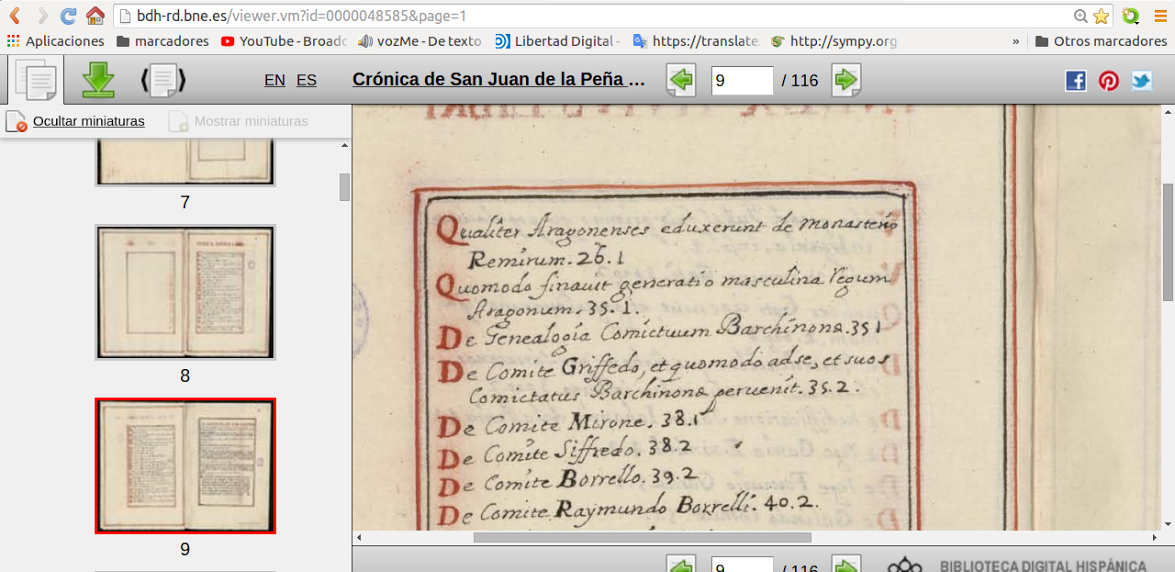Click Ocultar miniaturas
The image size is (1175, 572).
(76, 121)
